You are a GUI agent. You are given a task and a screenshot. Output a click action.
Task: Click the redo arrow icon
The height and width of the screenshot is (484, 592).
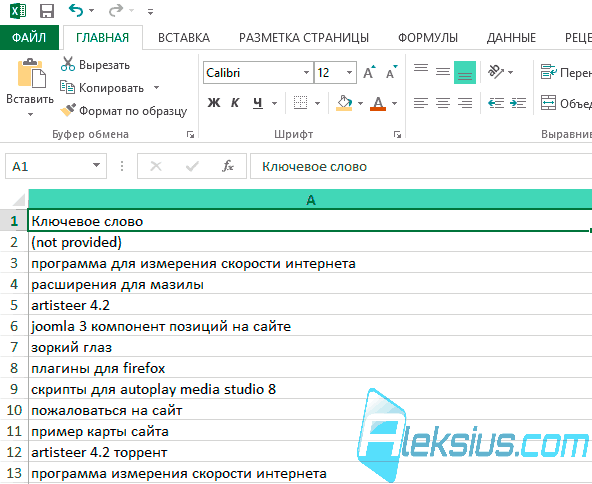pyautogui.click(x=116, y=11)
